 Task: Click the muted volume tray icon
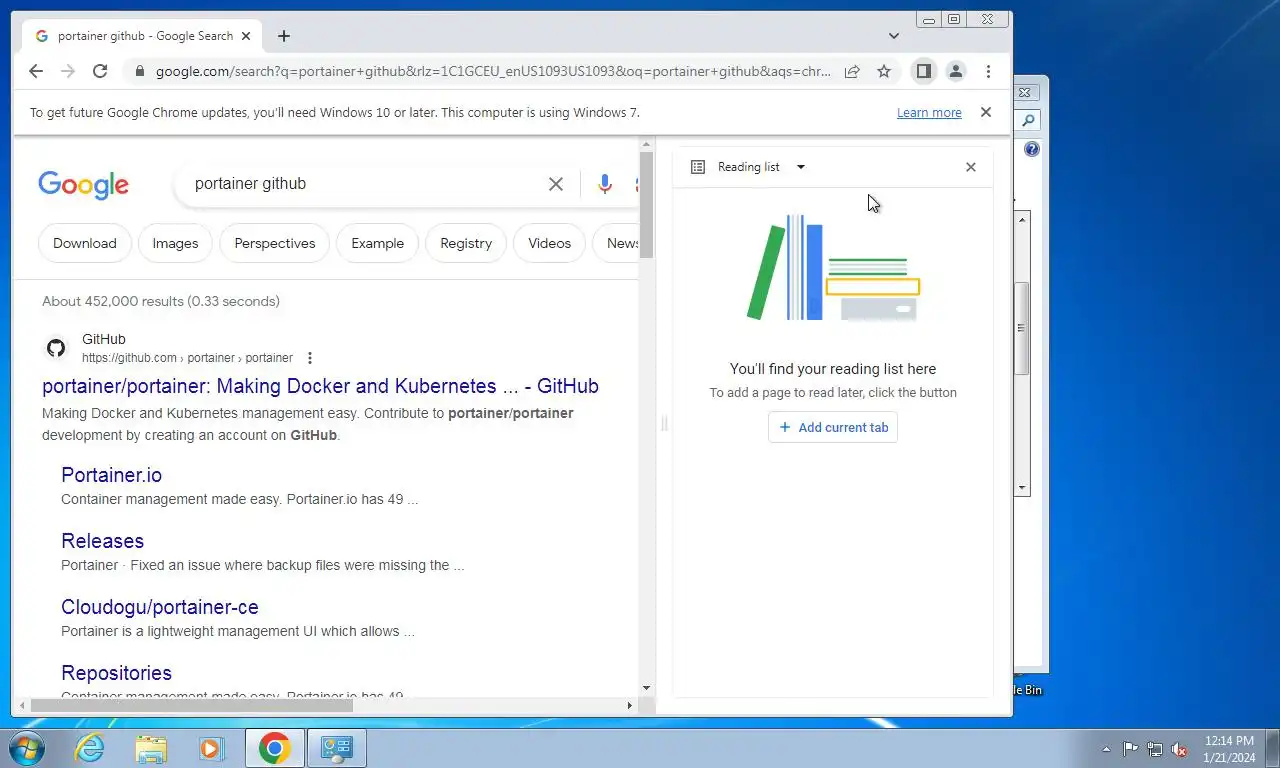click(x=1180, y=749)
